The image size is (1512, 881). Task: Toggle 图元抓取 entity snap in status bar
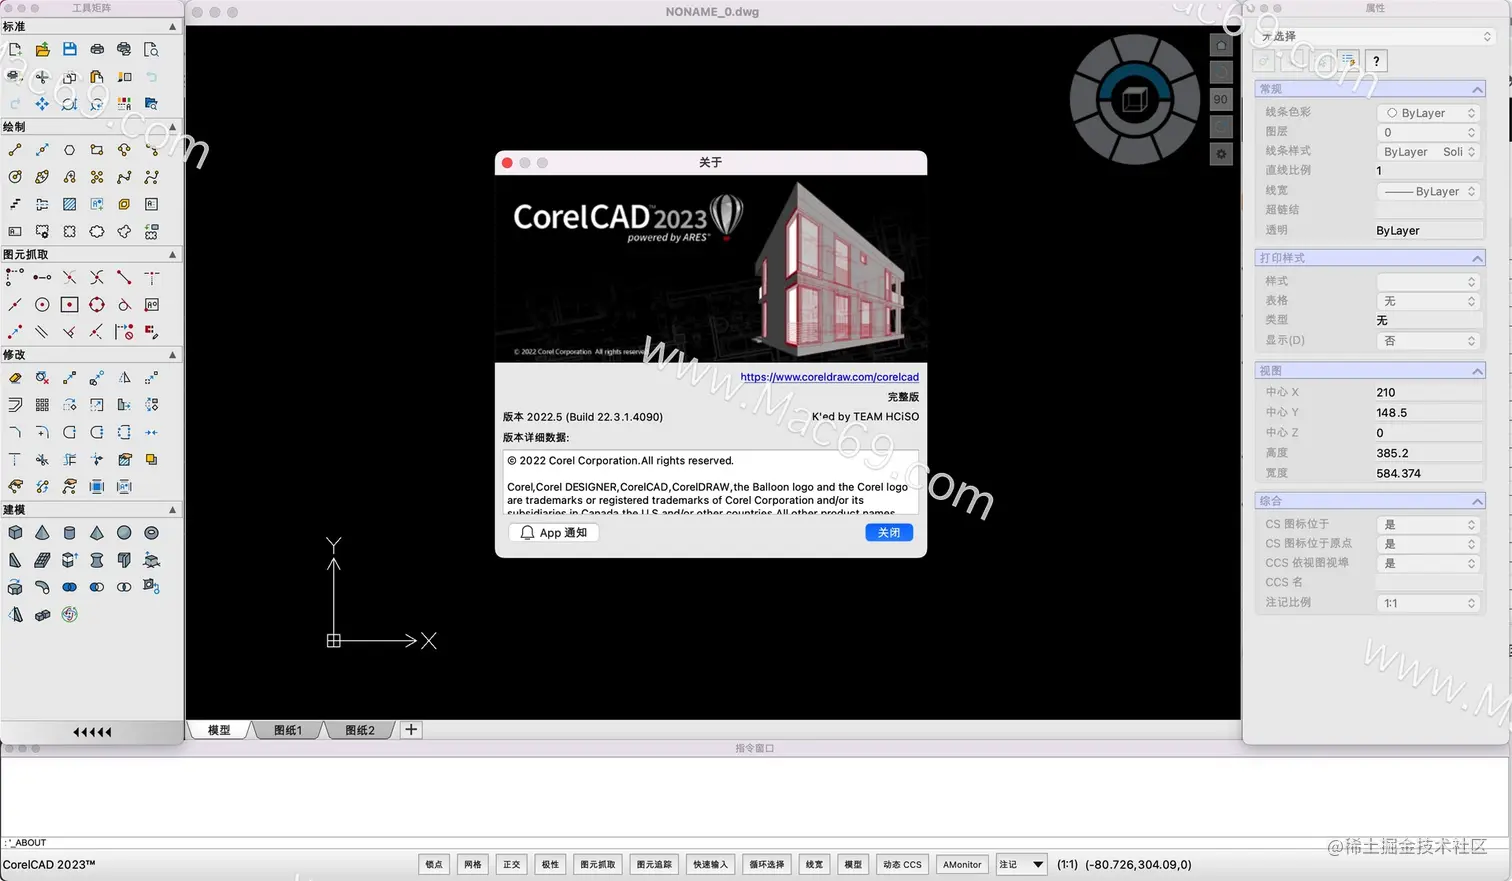598,864
